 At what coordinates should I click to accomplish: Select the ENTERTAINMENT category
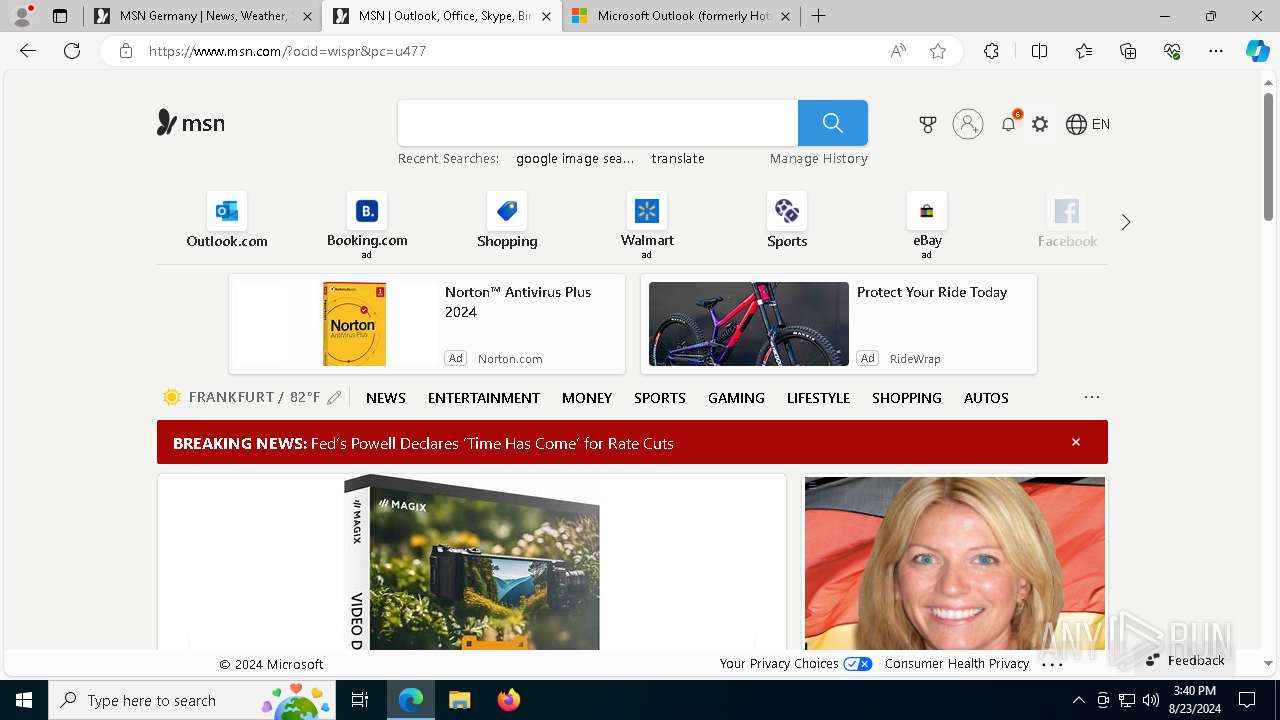click(x=484, y=398)
